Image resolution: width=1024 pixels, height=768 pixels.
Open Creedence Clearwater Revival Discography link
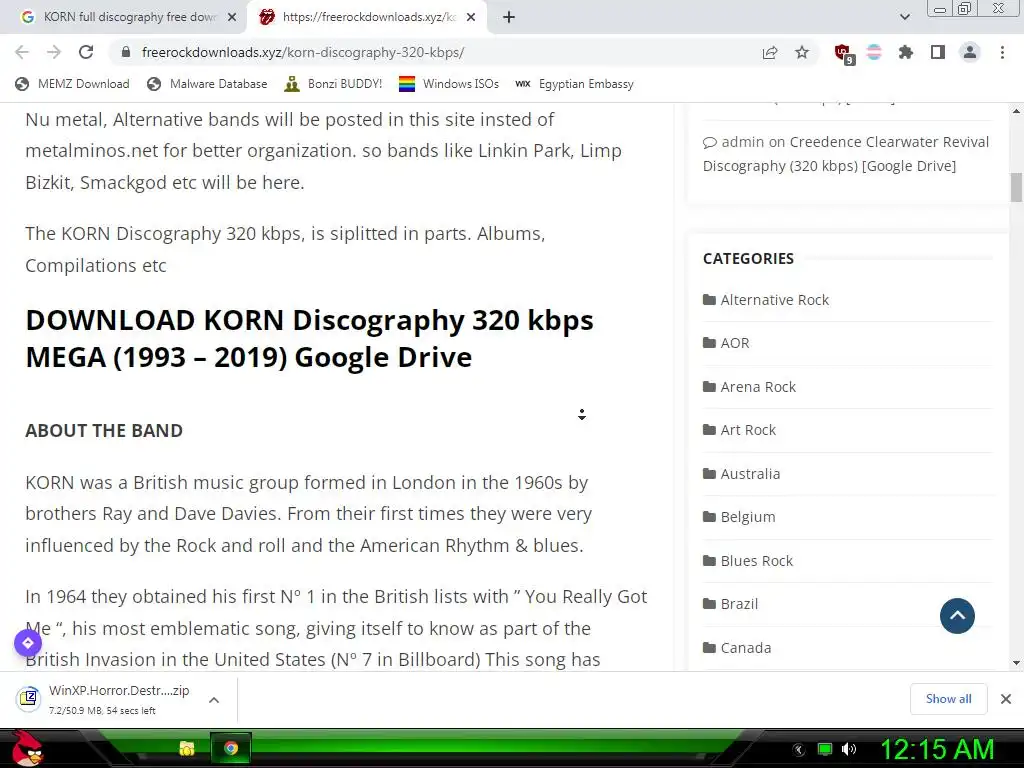click(x=846, y=154)
